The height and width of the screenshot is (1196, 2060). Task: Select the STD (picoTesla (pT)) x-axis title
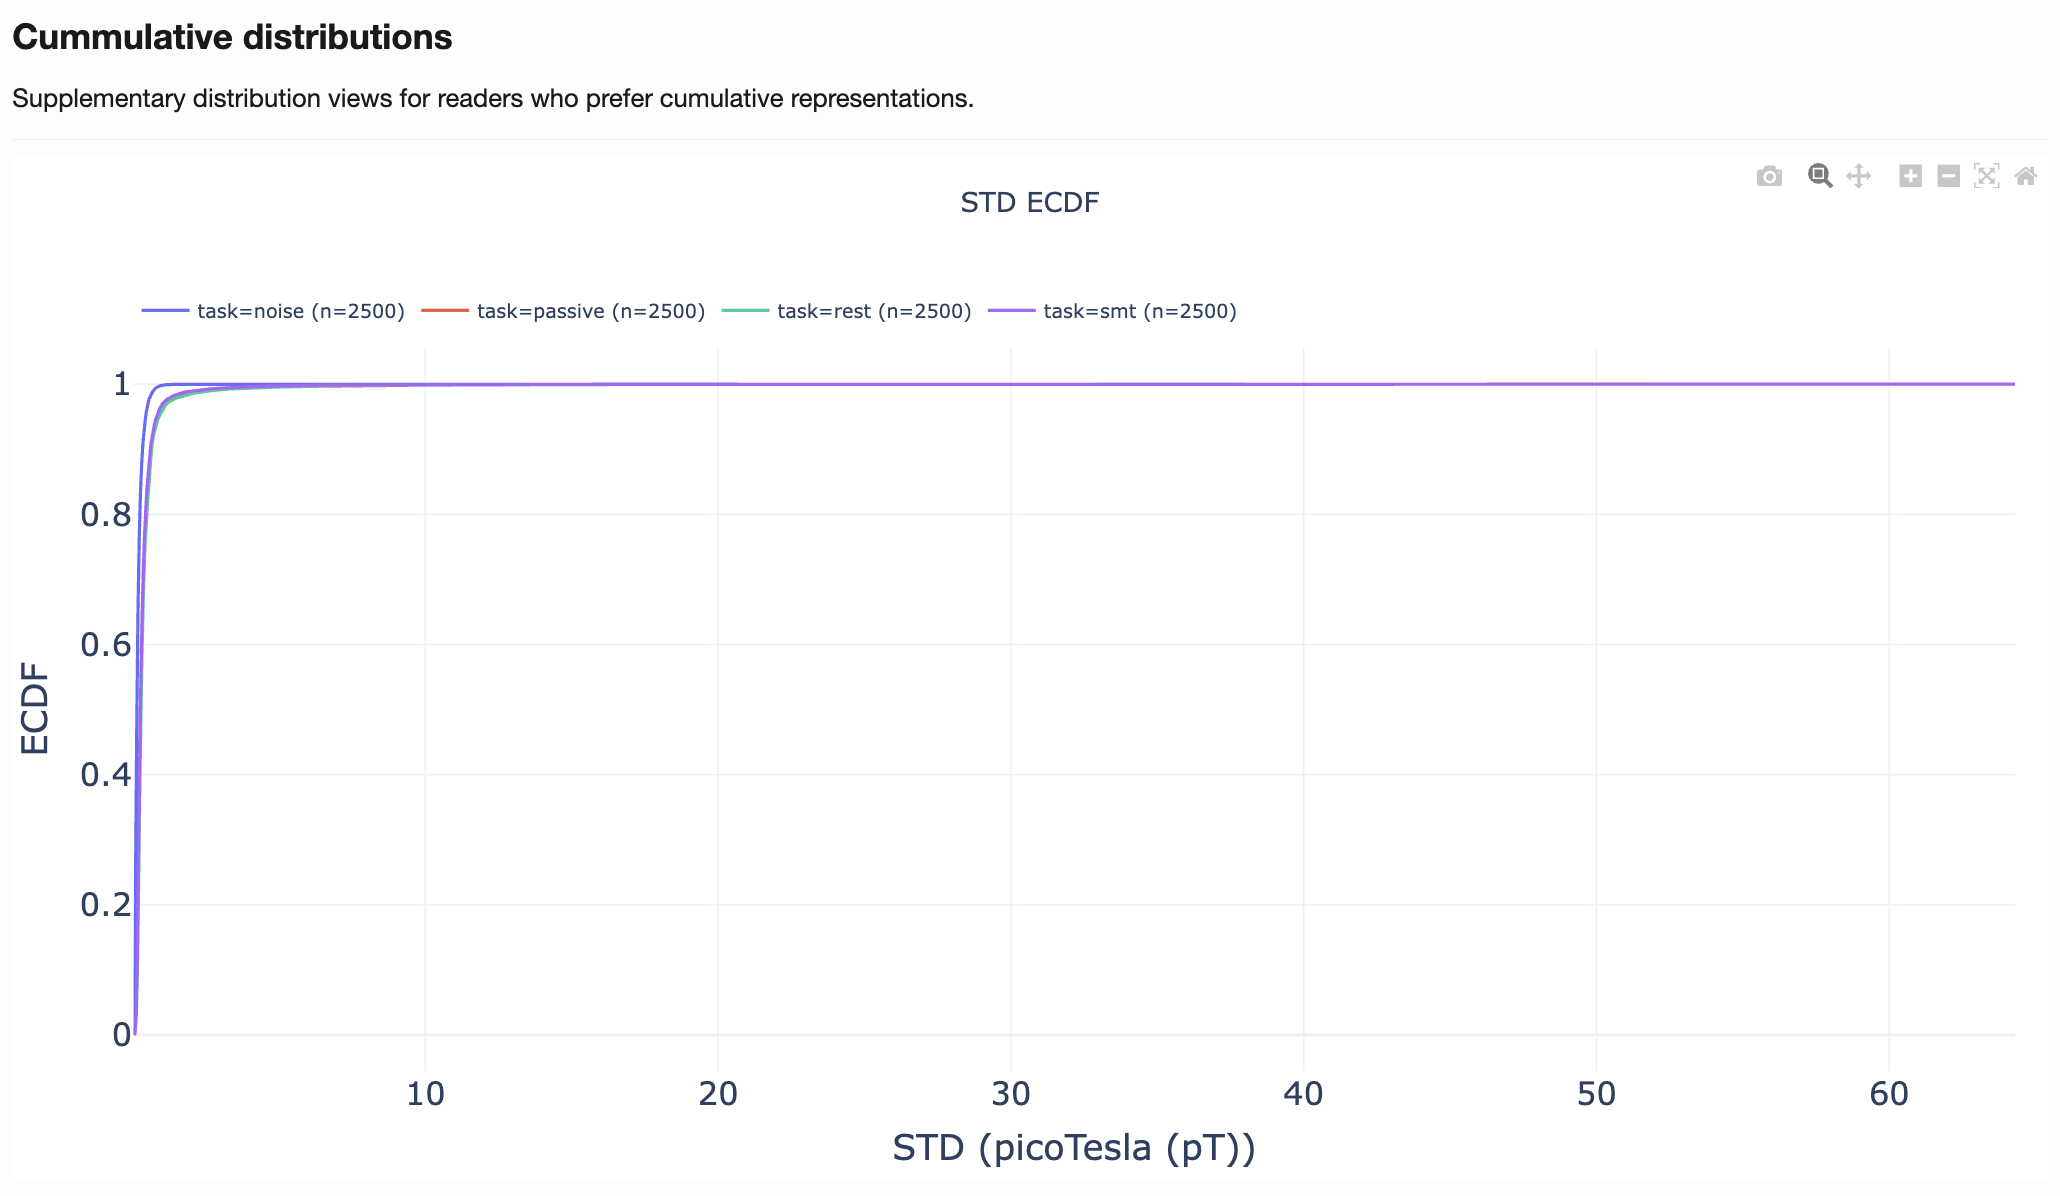[1073, 1147]
